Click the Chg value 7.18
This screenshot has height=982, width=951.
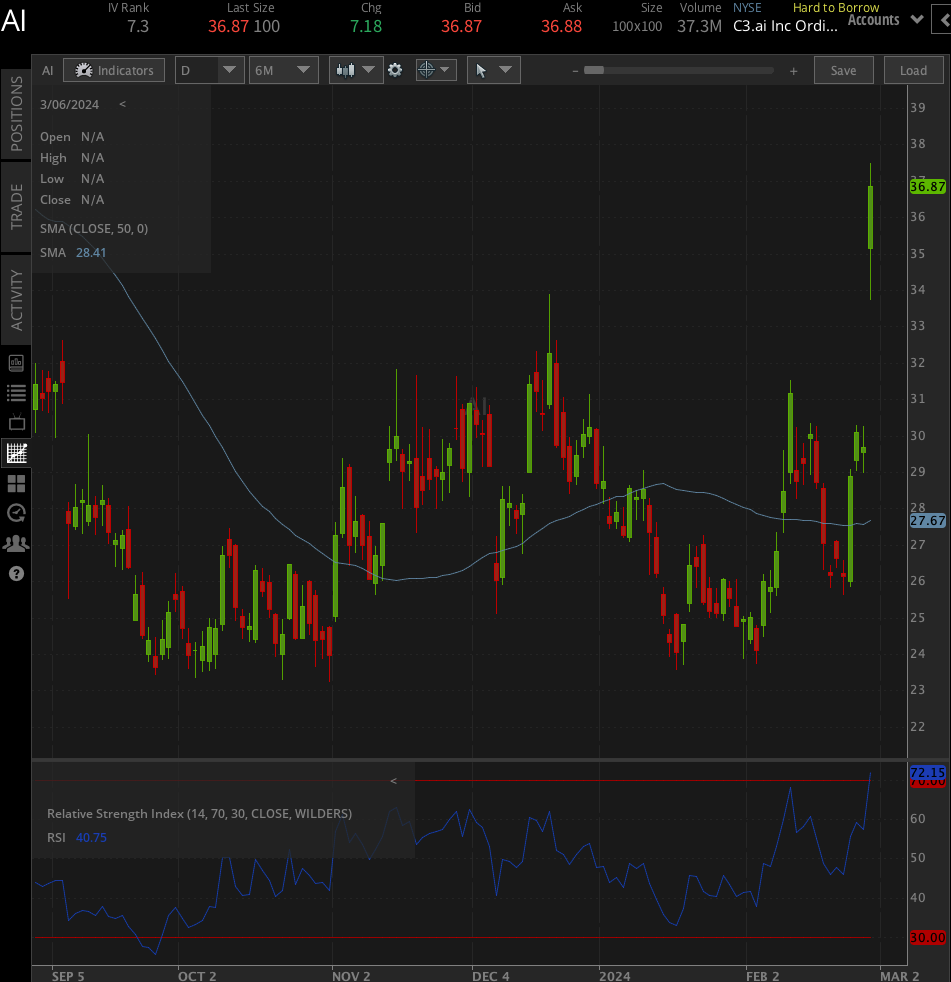[366, 26]
